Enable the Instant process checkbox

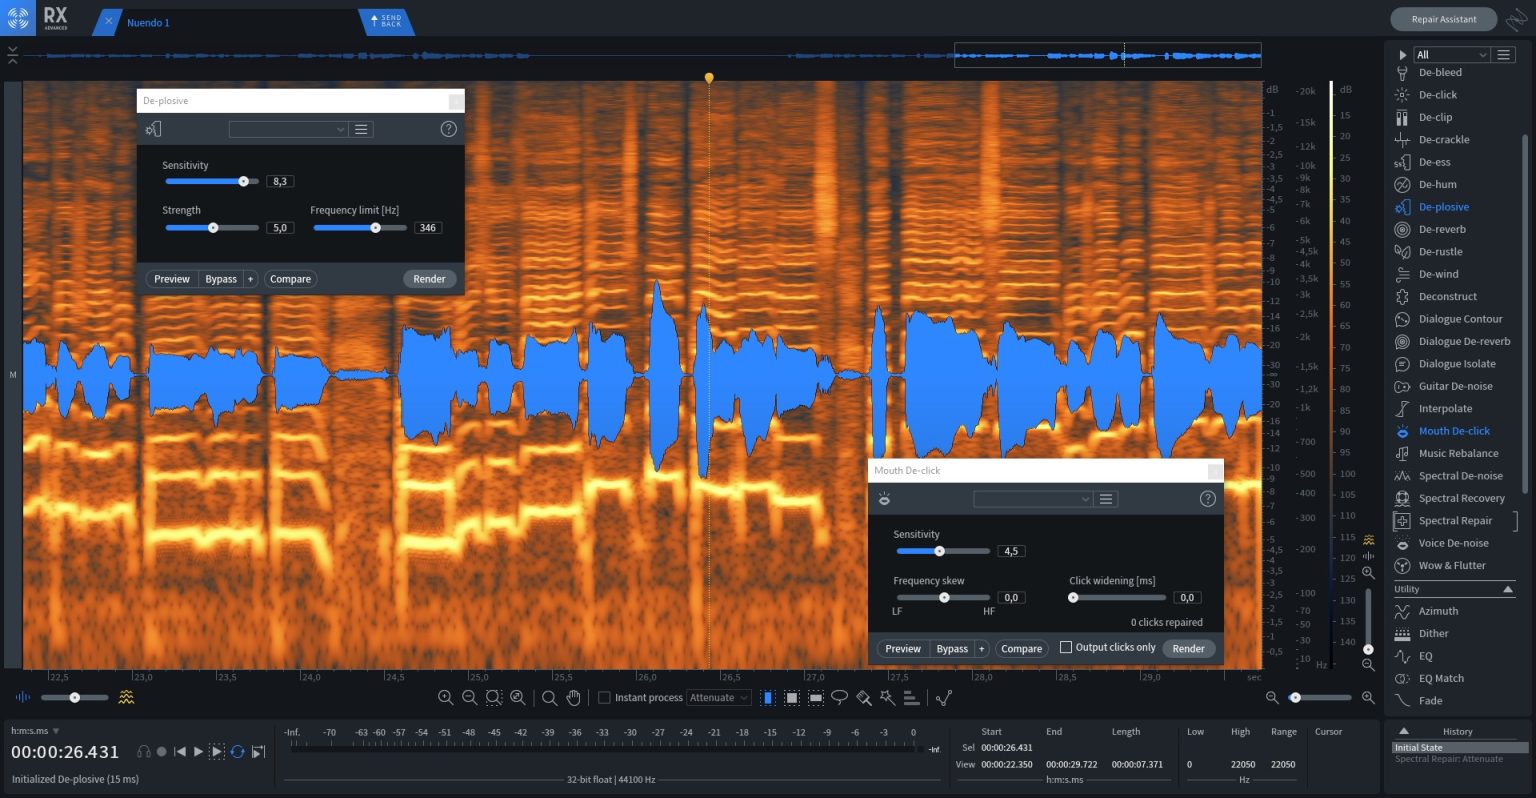[604, 698]
